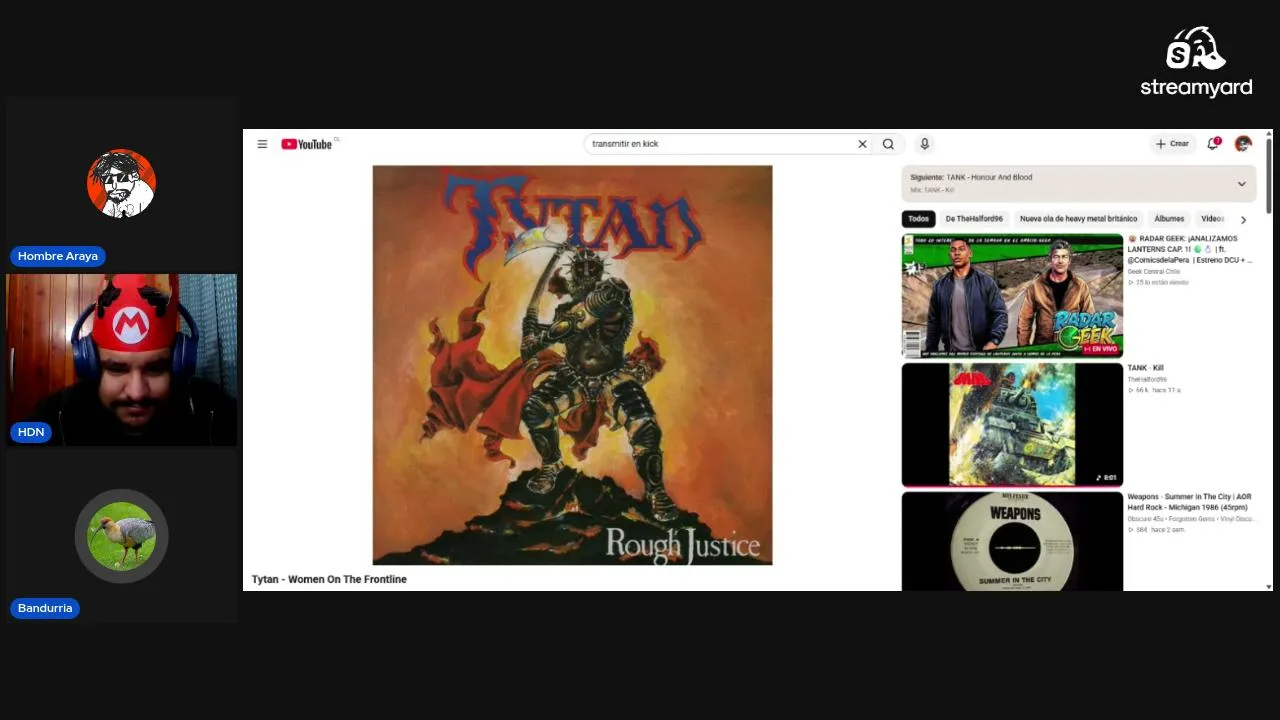The width and height of the screenshot is (1280, 720).
Task: Clear the search box text
Action: (862, 144)
